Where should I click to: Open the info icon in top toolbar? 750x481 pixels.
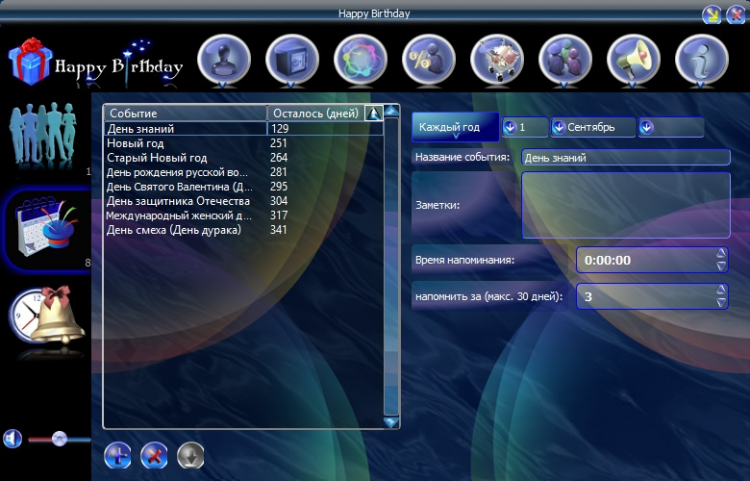pyautogui.click(x=702, y=60)
